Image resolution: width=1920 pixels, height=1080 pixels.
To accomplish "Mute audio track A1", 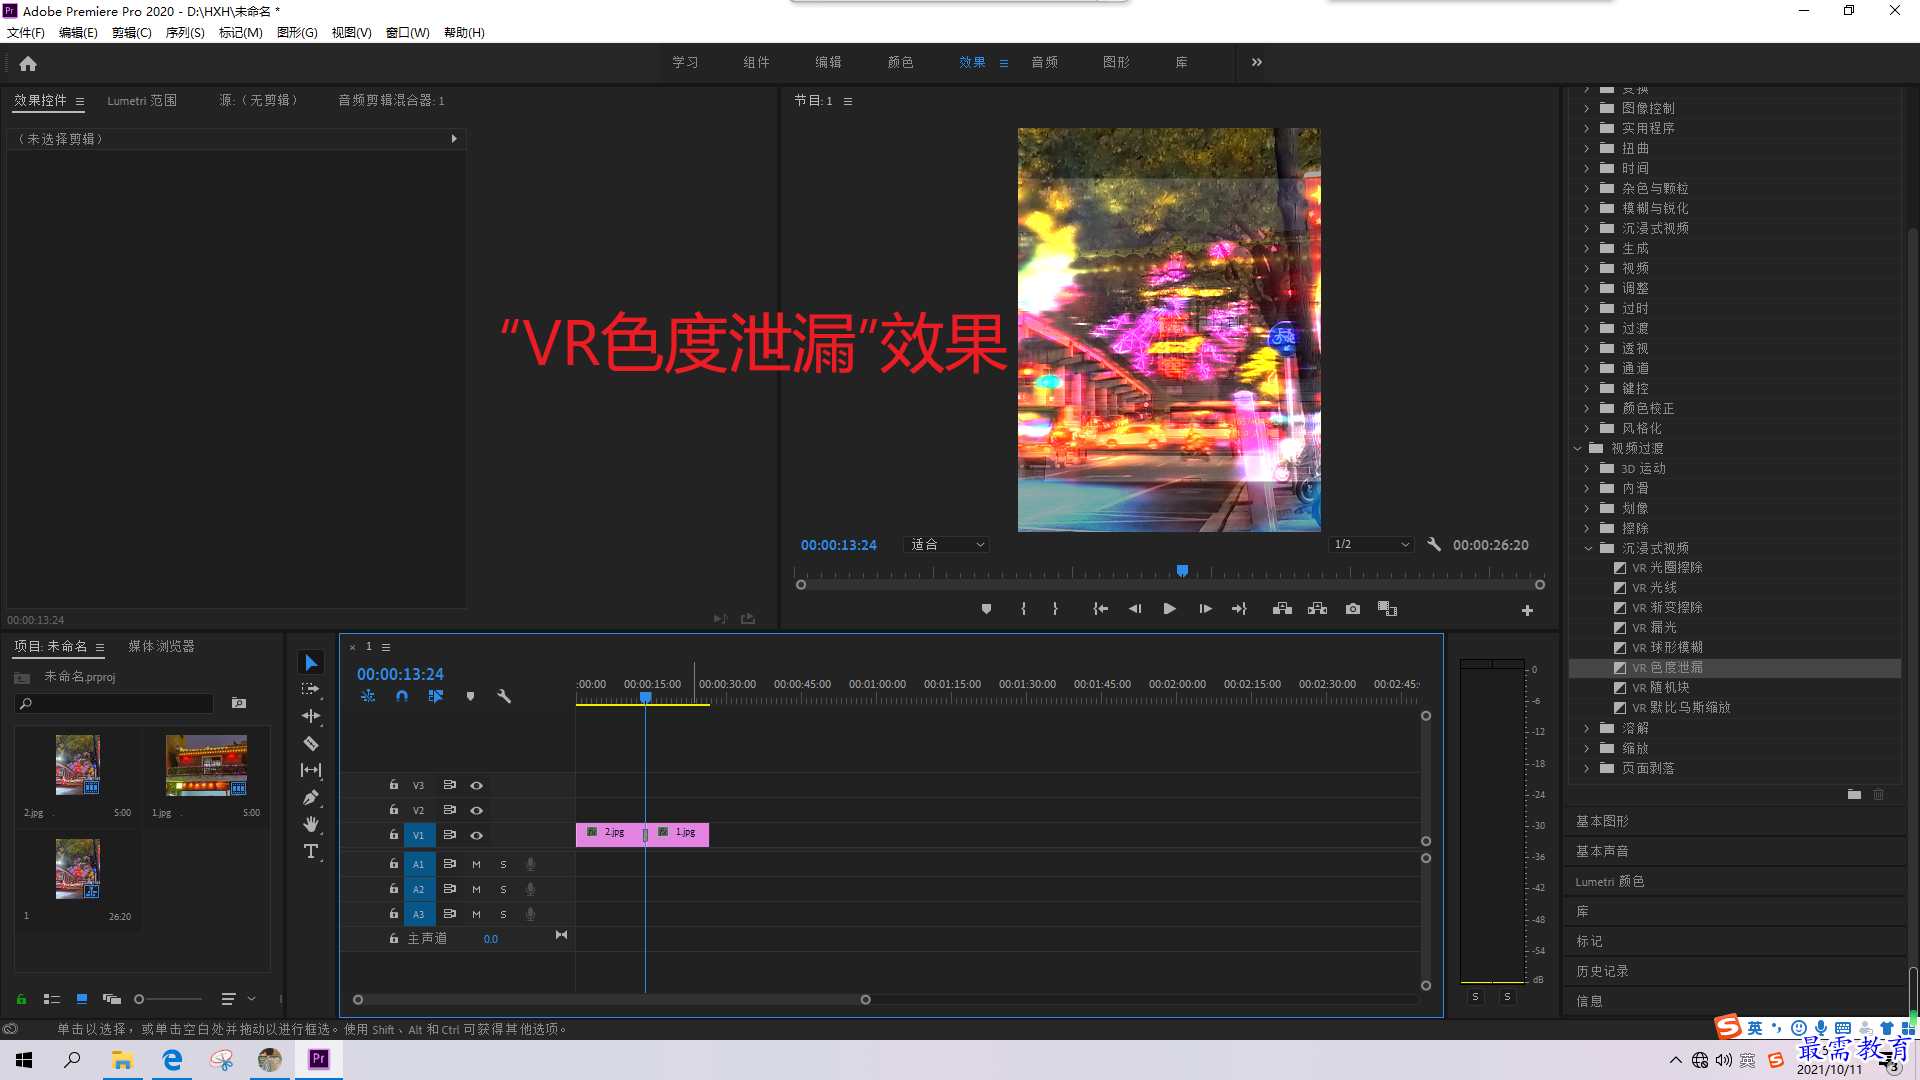I will point(476,864).
